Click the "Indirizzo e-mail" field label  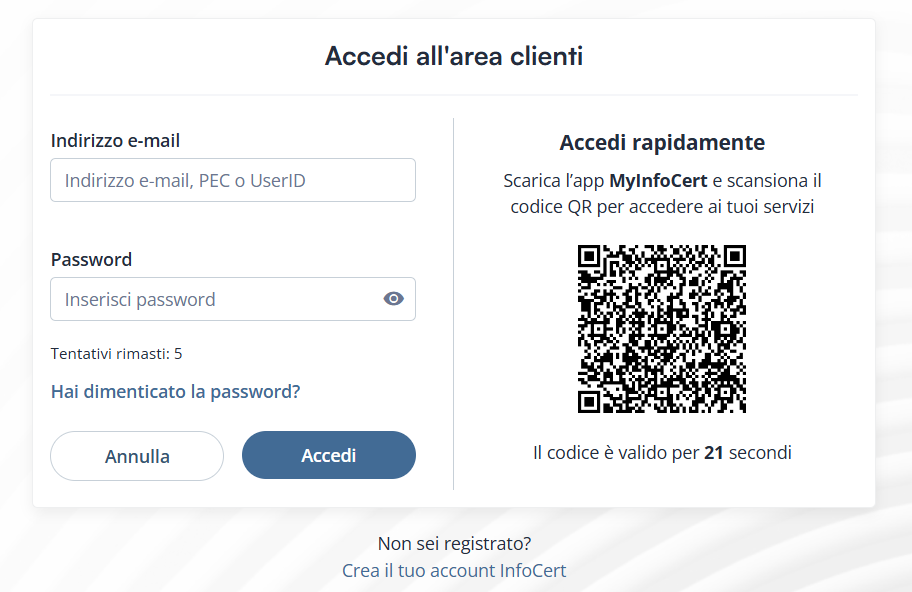[x=115, y=141]
